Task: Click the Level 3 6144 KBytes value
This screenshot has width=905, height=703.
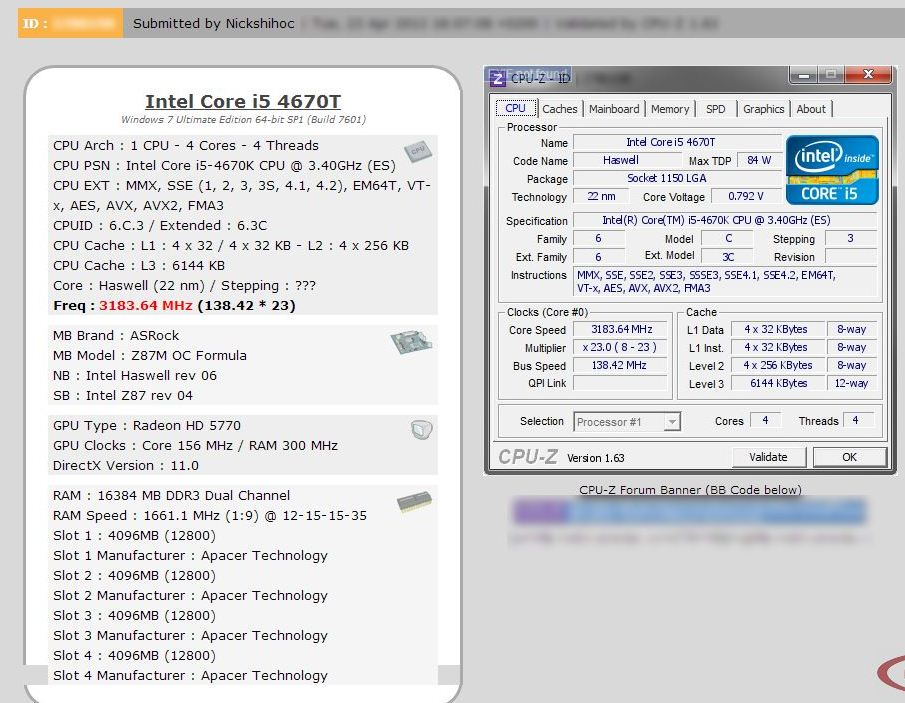Action: tap(777, 383)
